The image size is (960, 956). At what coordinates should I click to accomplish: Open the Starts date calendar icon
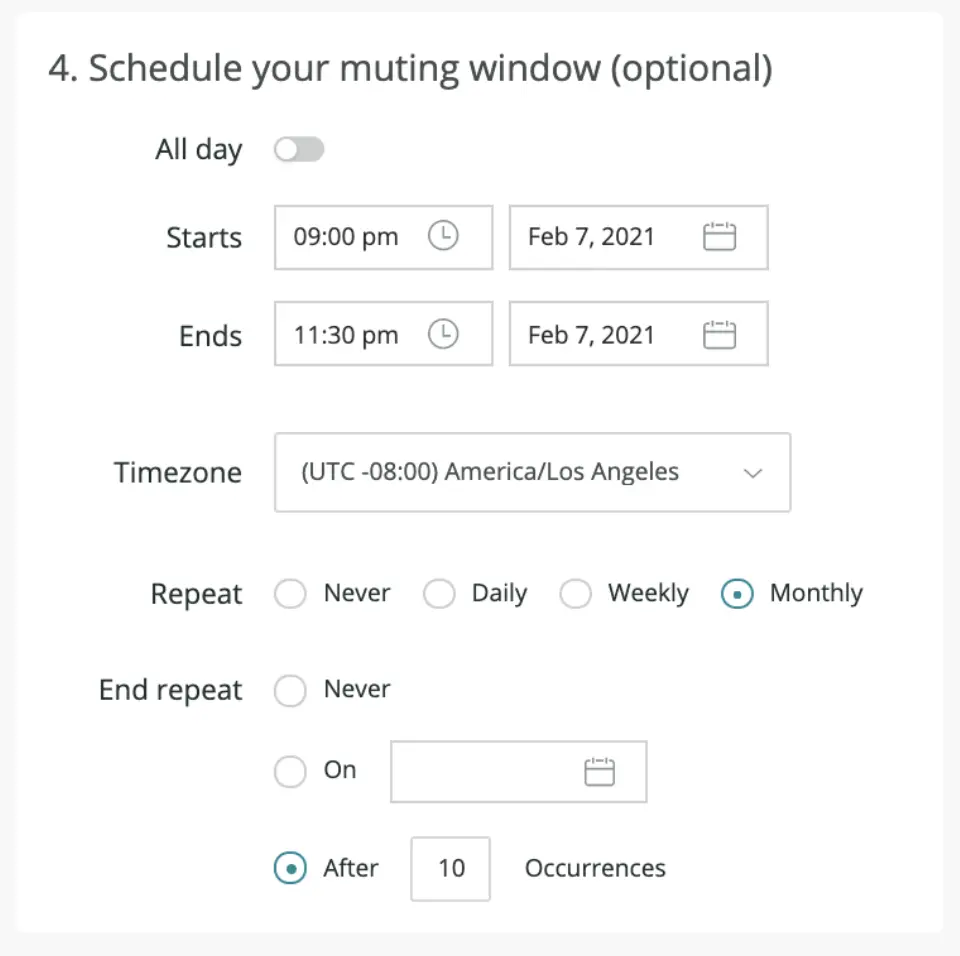point(720,237)
